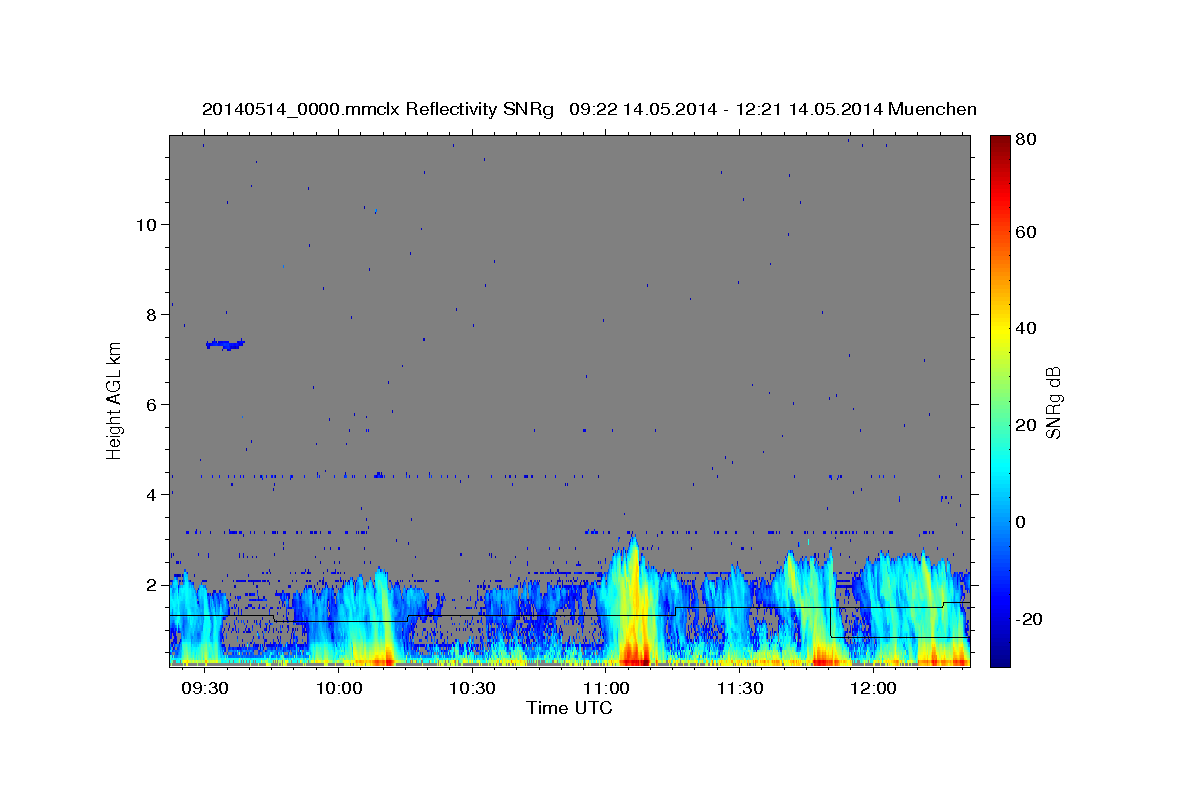Click the colorbar value 60
Viewport: 1200px width, 800px height.
1027,232
